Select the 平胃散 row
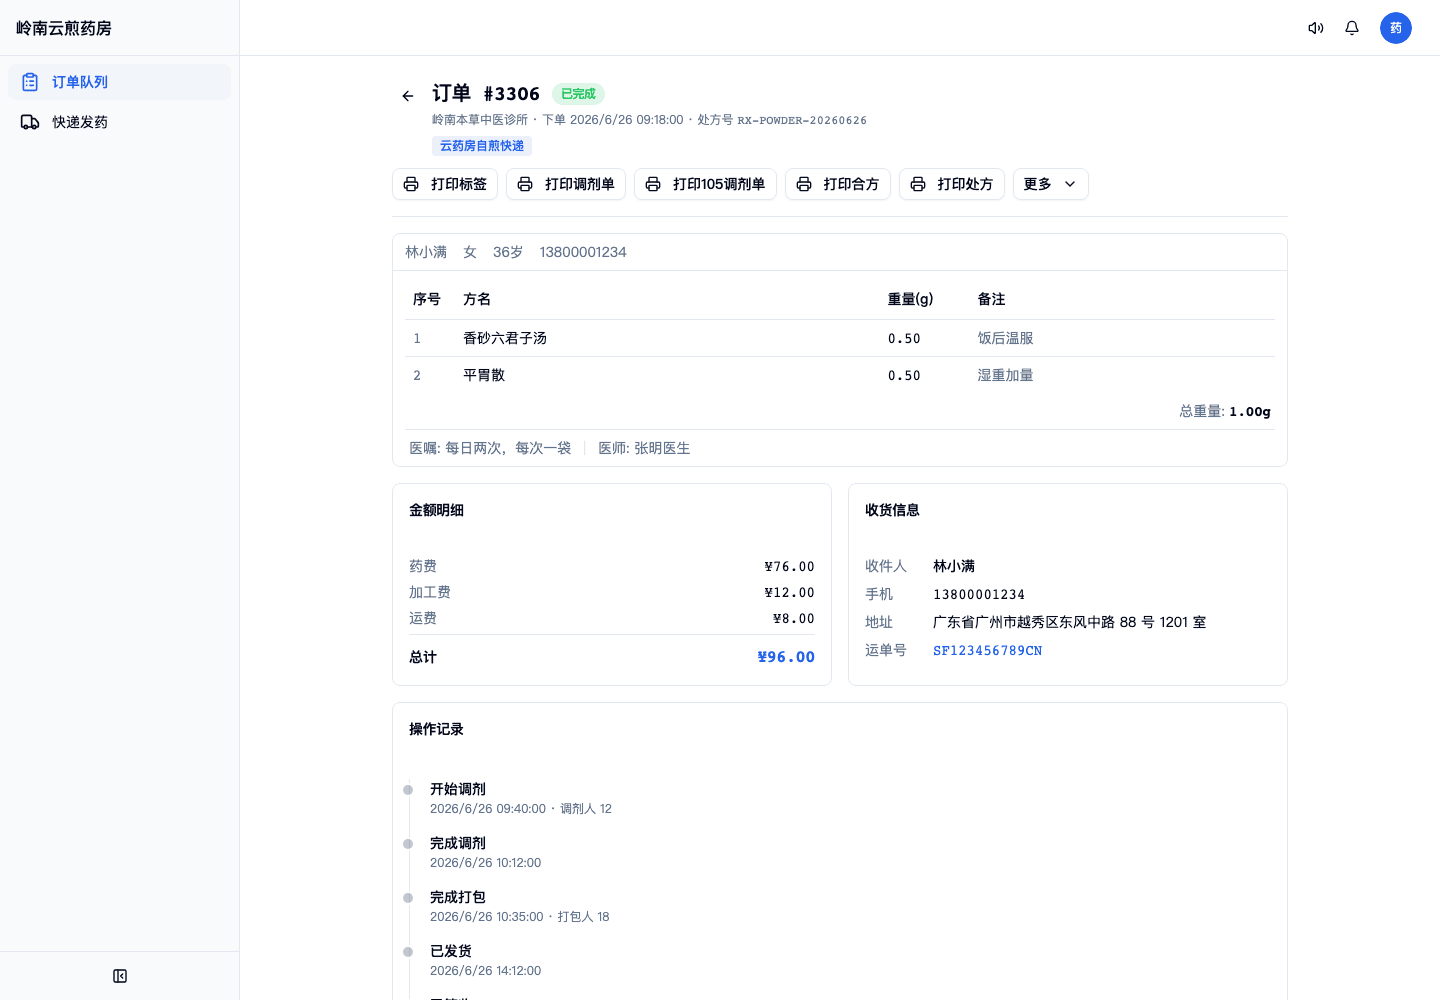Image resolution: width=1440 pixels, height=1000 pixels. tap(840, 375)
